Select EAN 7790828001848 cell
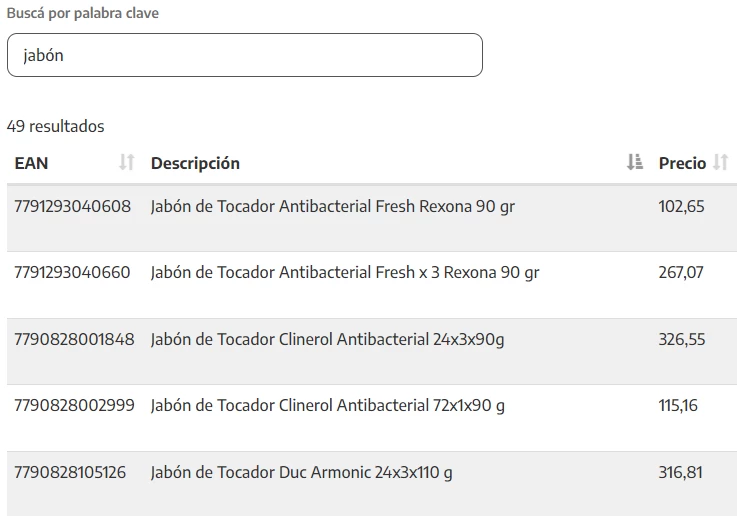The height and width of the screenshot is (516, 737). point(74,339)
